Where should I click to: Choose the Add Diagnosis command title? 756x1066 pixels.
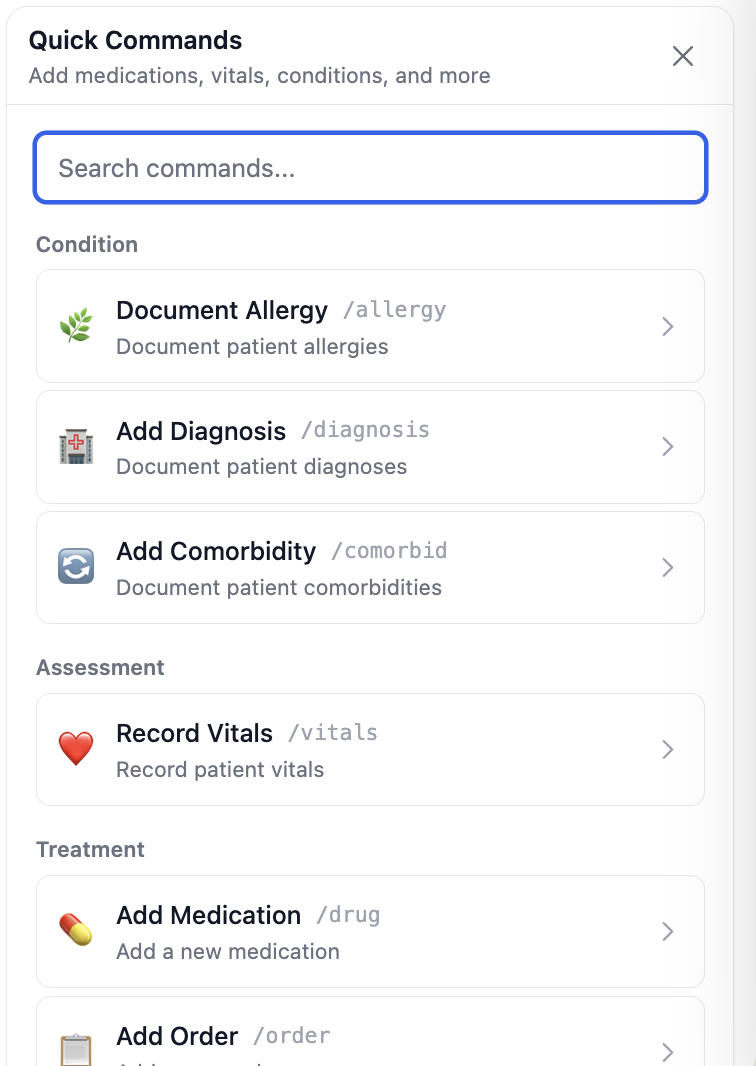tap(201, 431)
